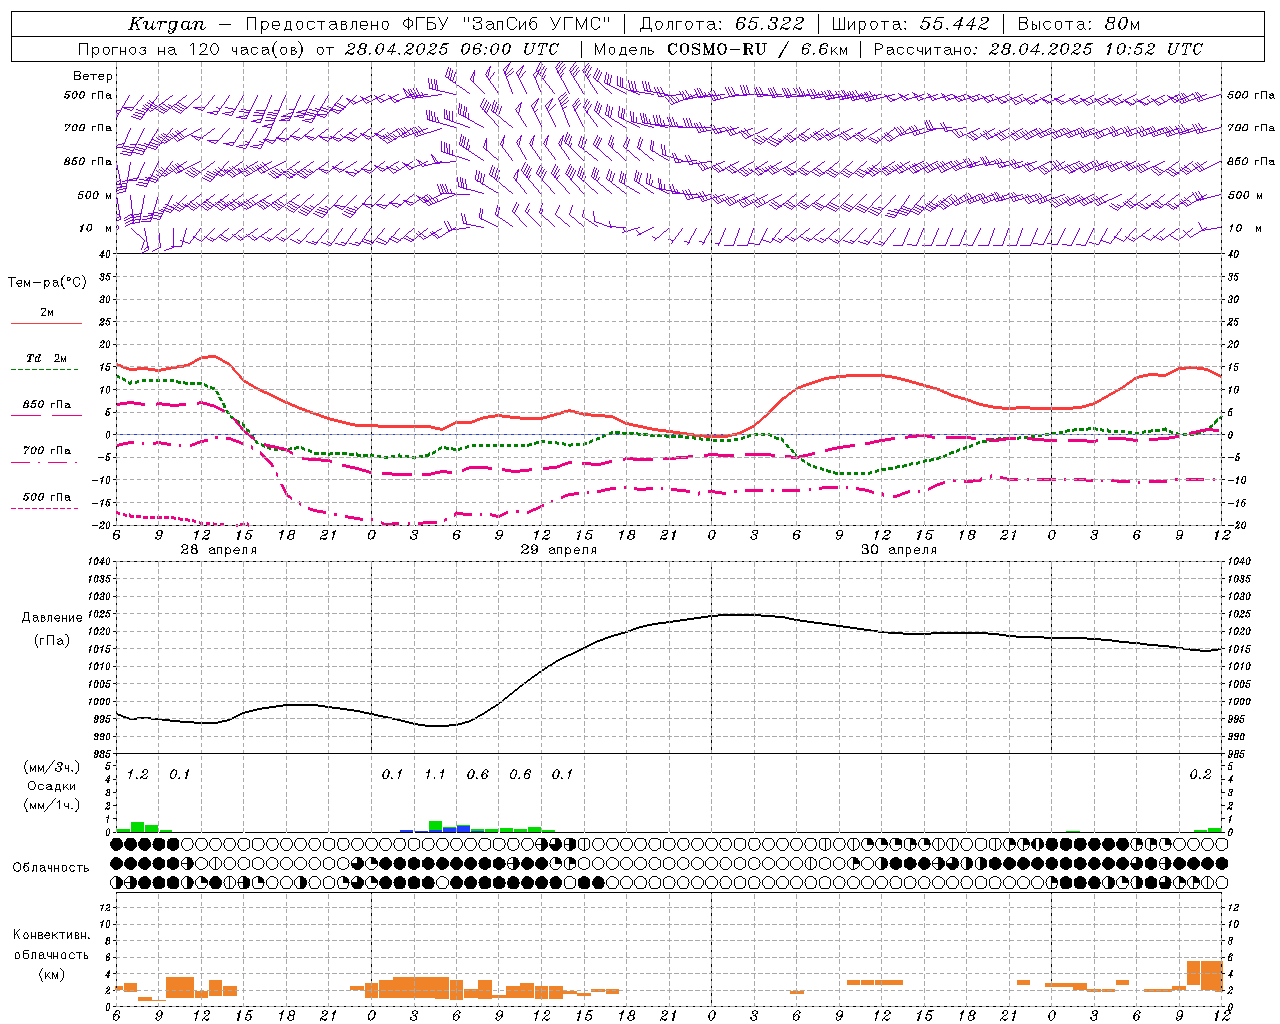Click the Ветер panel label
Screen dimensions: 1280x1024
(93, 76)
